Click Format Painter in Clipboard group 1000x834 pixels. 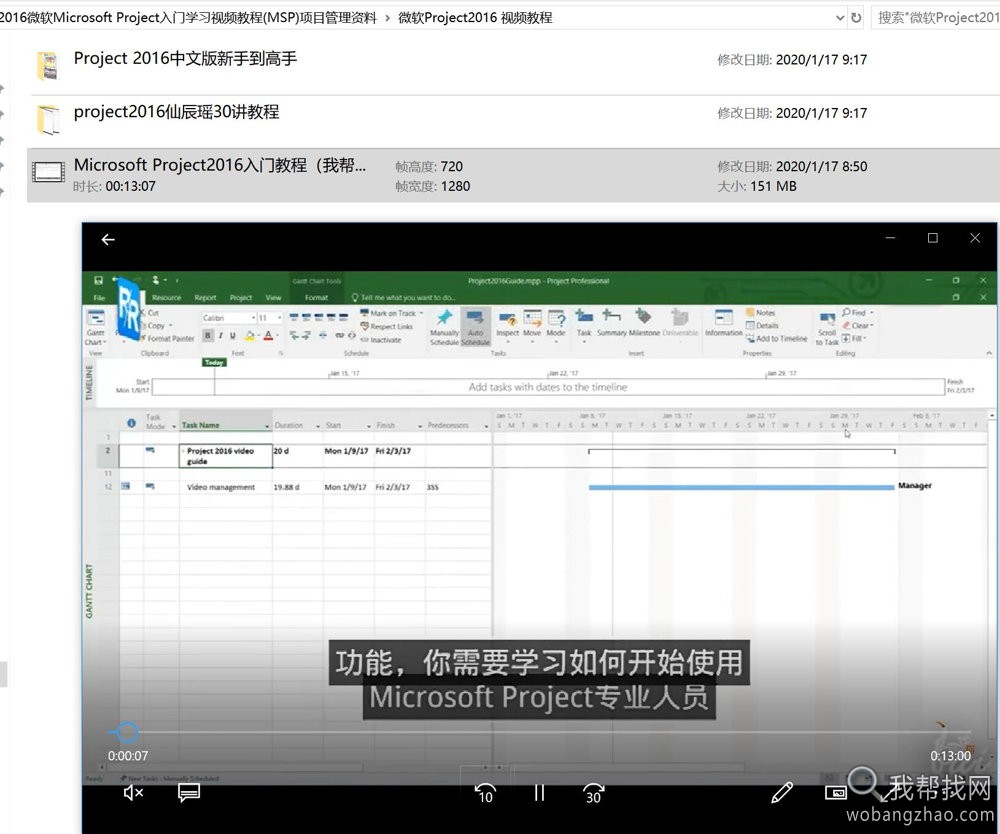point(167,339)
